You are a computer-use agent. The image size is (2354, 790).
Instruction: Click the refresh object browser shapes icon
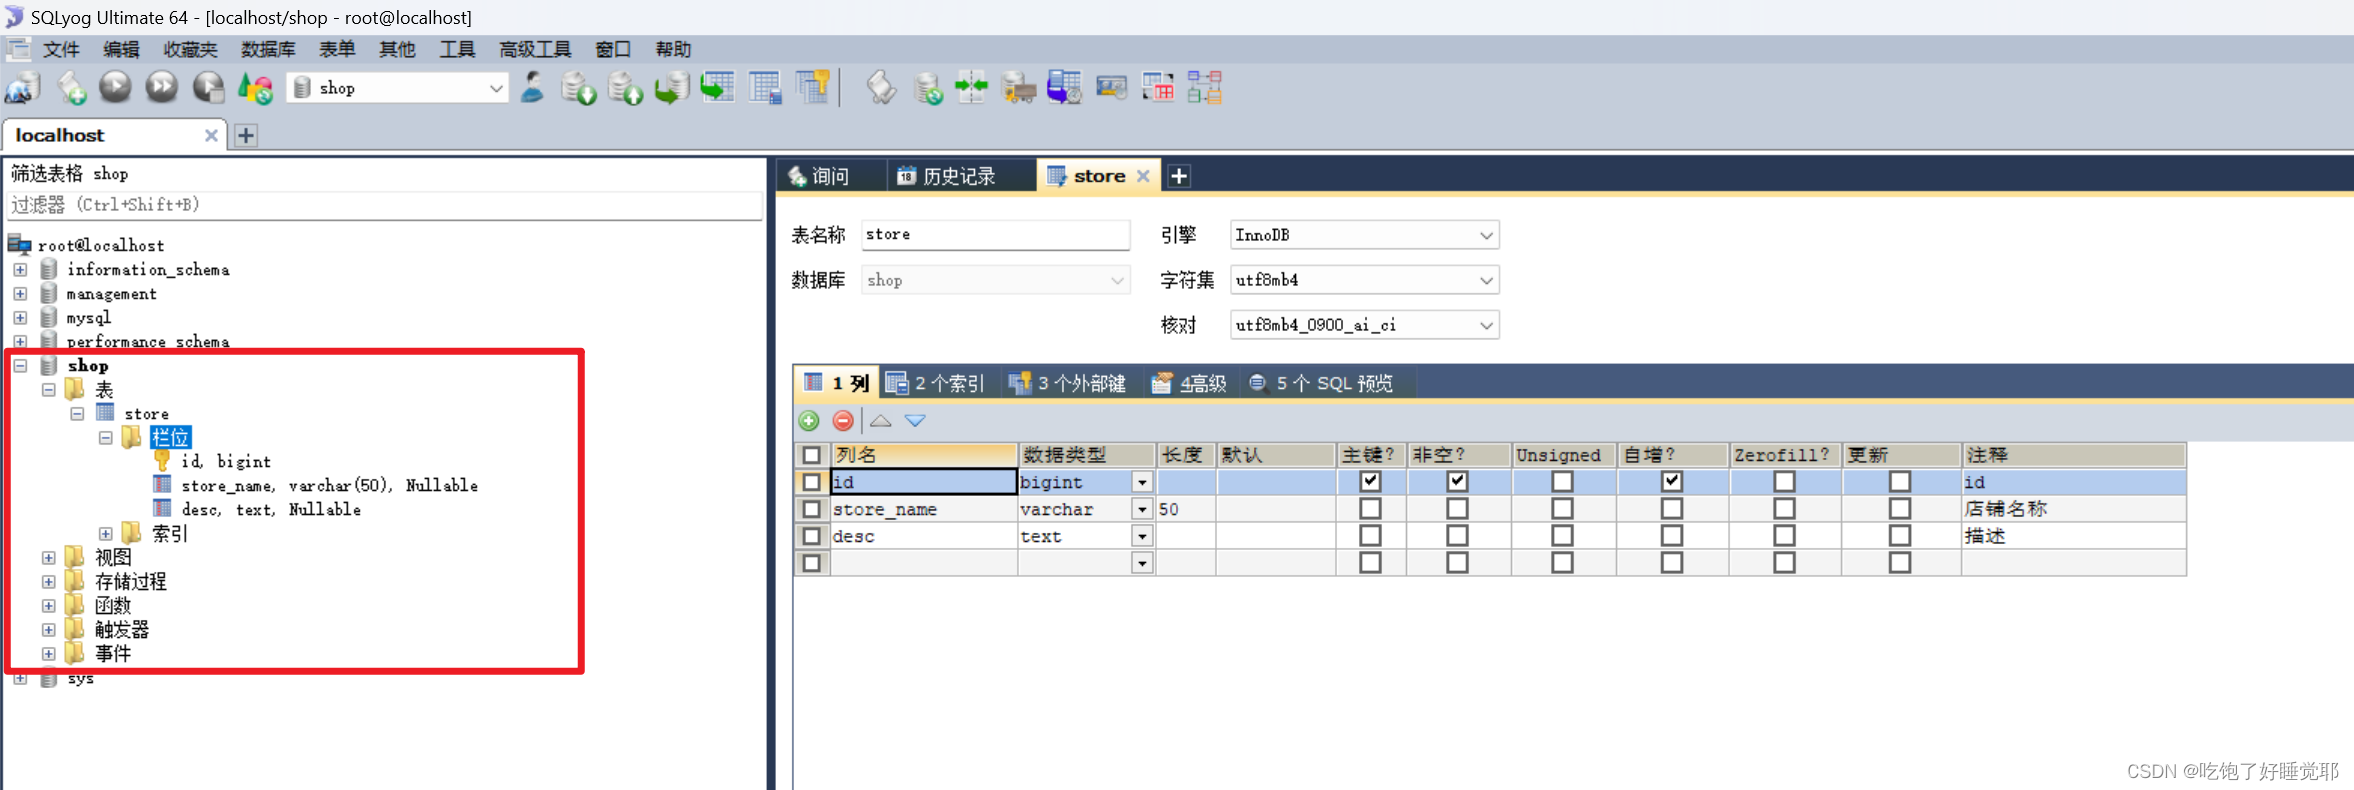pos(255,88)
